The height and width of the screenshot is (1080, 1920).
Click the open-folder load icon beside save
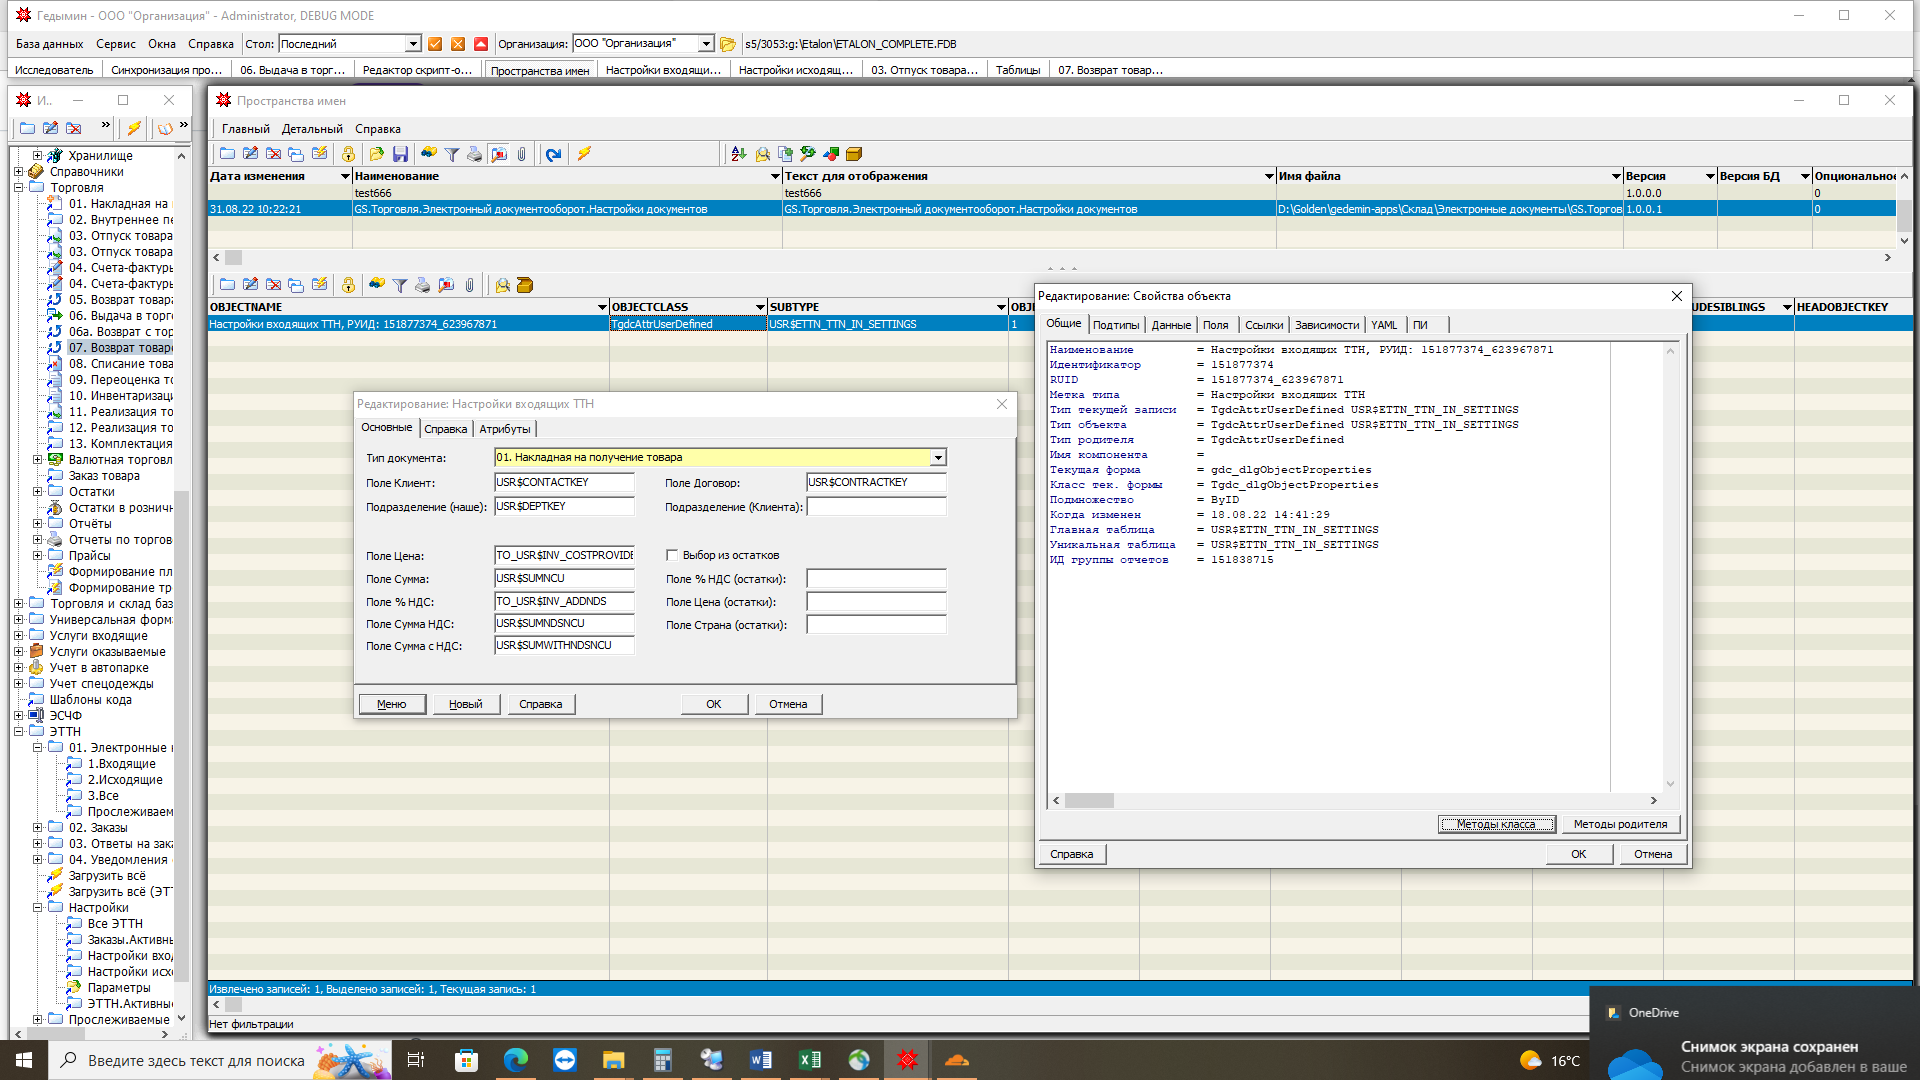coord(376,154)
